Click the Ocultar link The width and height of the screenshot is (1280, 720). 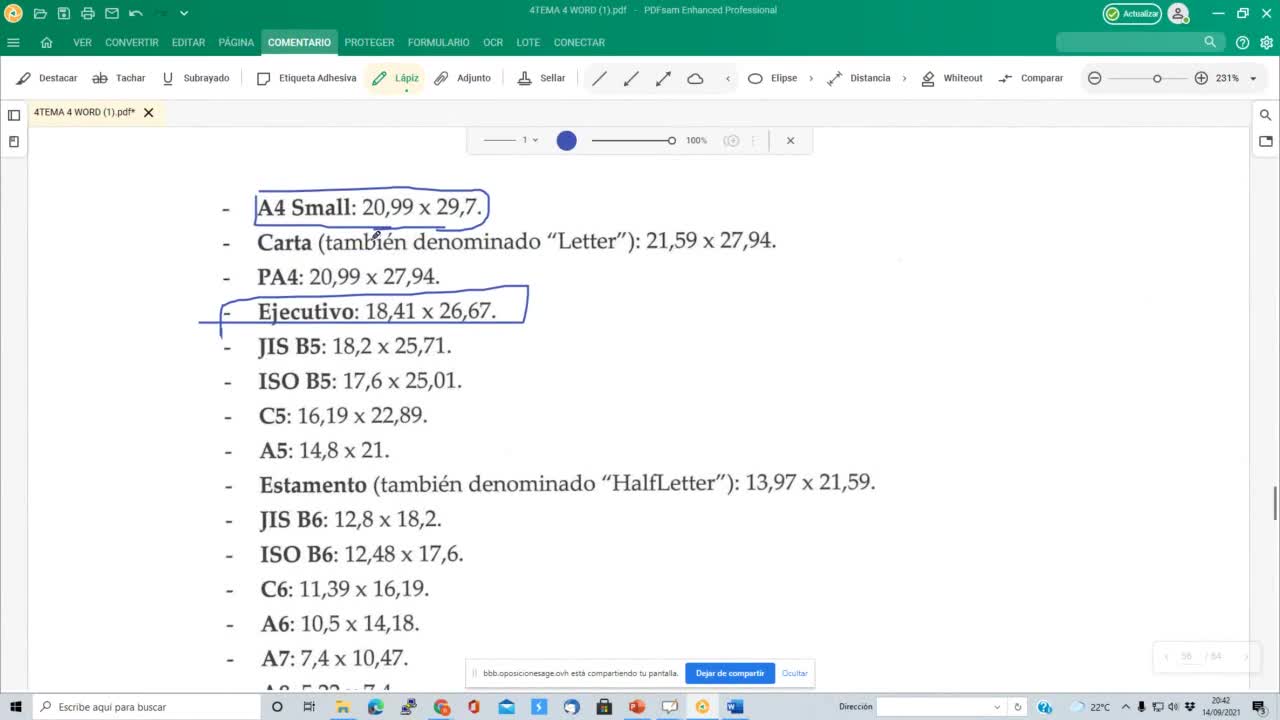pyautogui.click(x=795, y=673)
